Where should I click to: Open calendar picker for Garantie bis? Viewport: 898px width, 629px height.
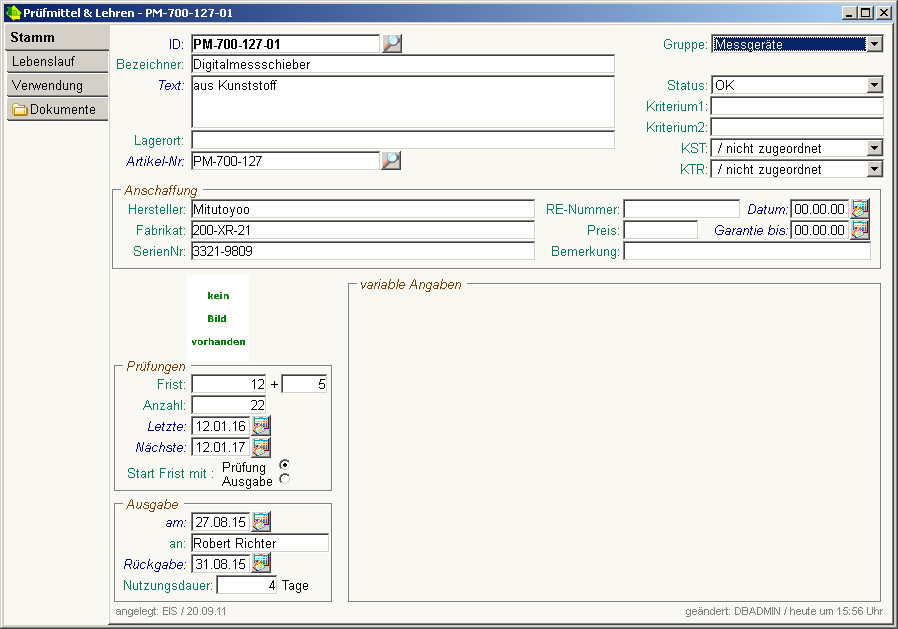[860, 230]
